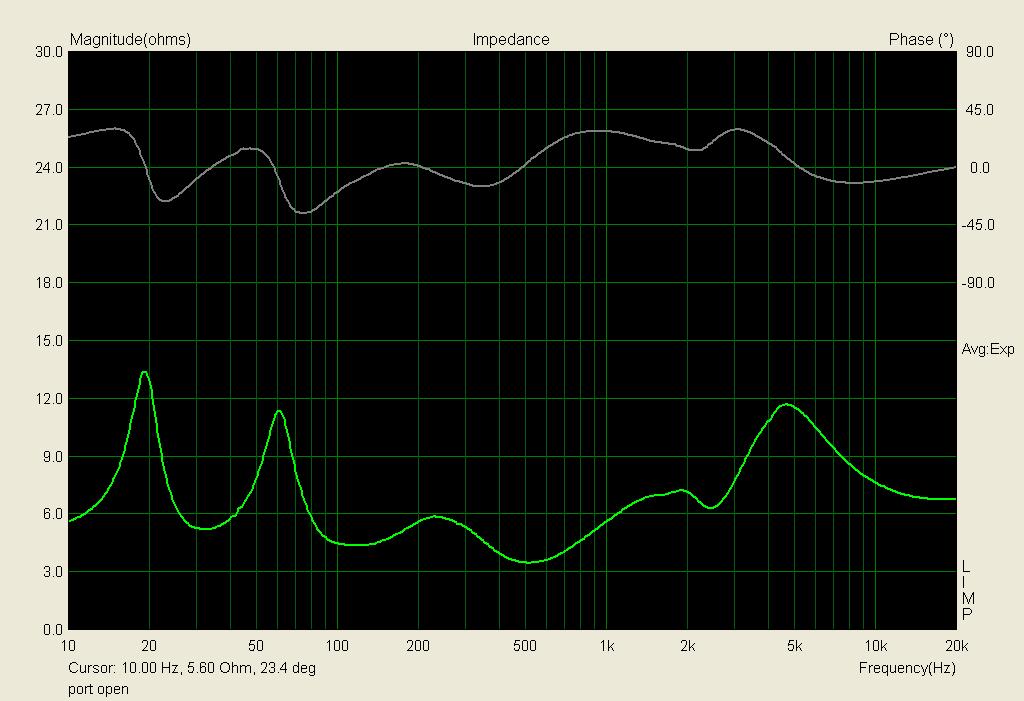Click the "Avg:Exp" label
The height and width of the screenshot is (701, 1024).
pyautogui.click(x=987, y=350)
